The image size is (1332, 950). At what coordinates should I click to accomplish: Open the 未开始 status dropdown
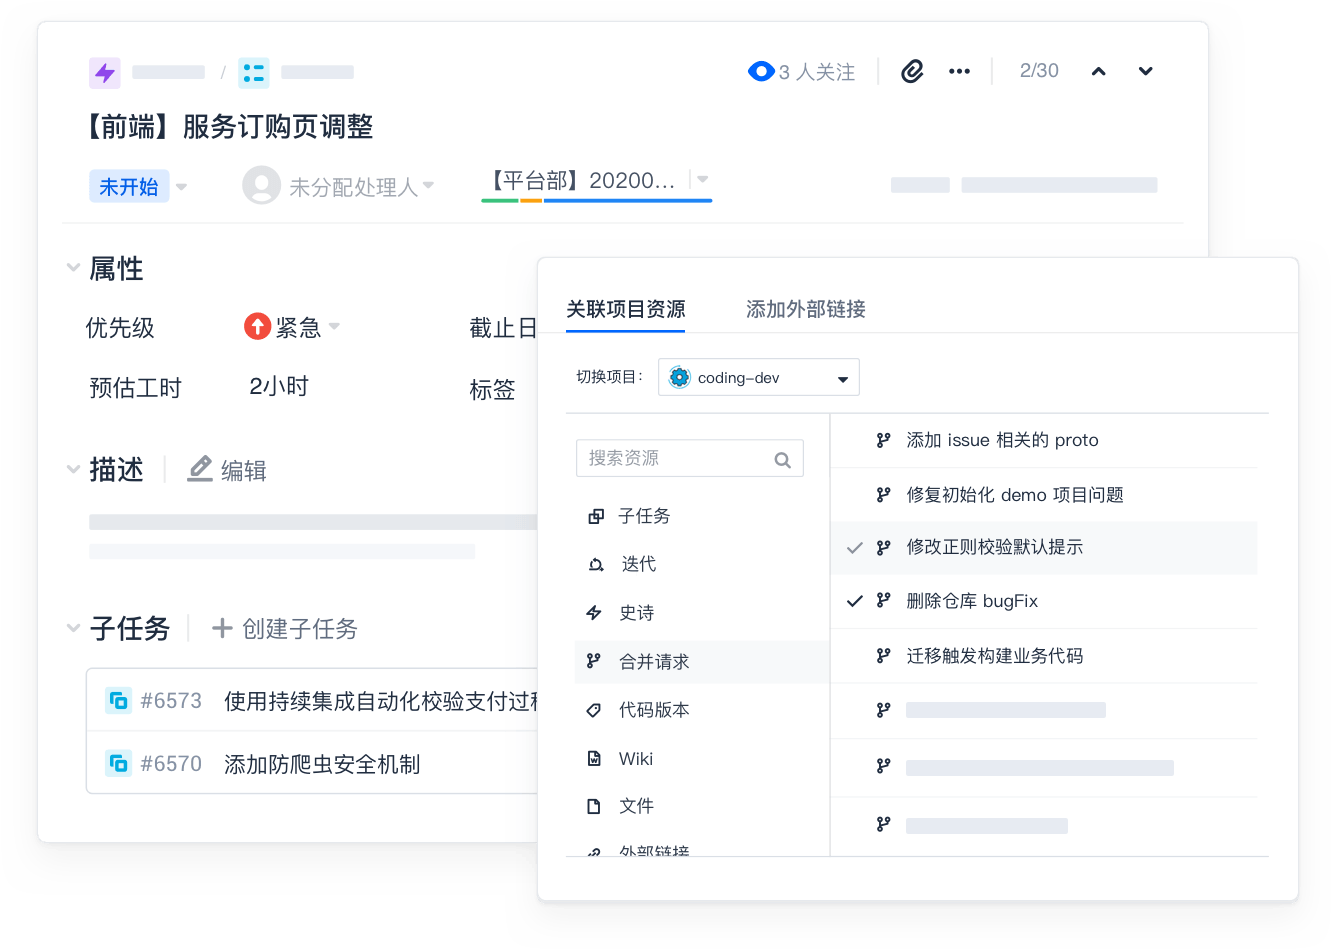point(138,187)
